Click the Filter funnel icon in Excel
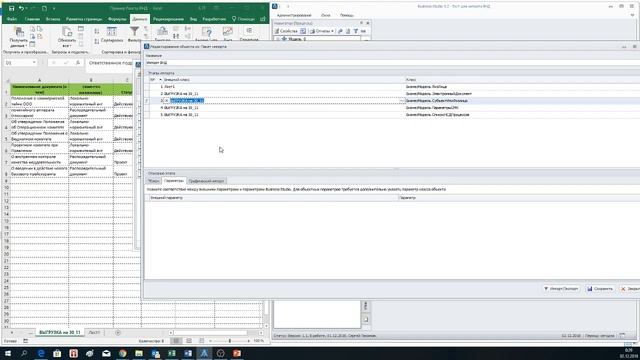 pos(134,31)
